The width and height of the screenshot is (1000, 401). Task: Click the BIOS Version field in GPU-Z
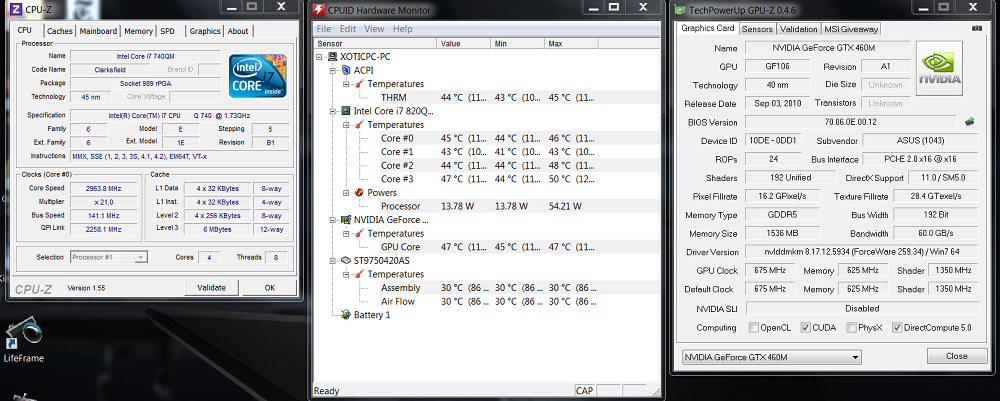(x=851, y=122)
